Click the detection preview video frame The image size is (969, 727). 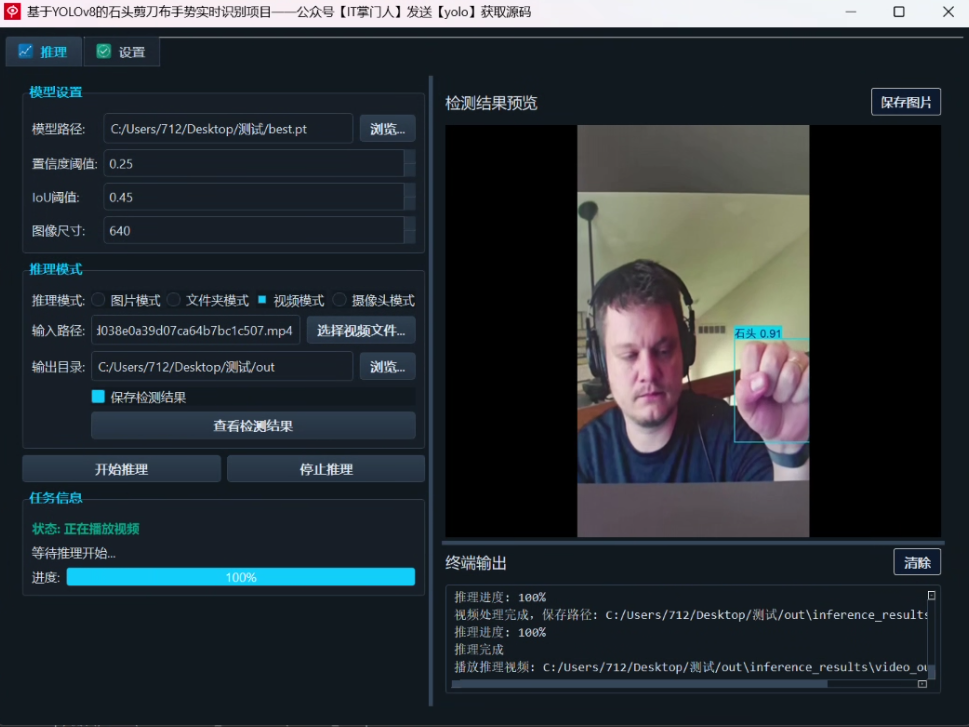tap(693, 331)
